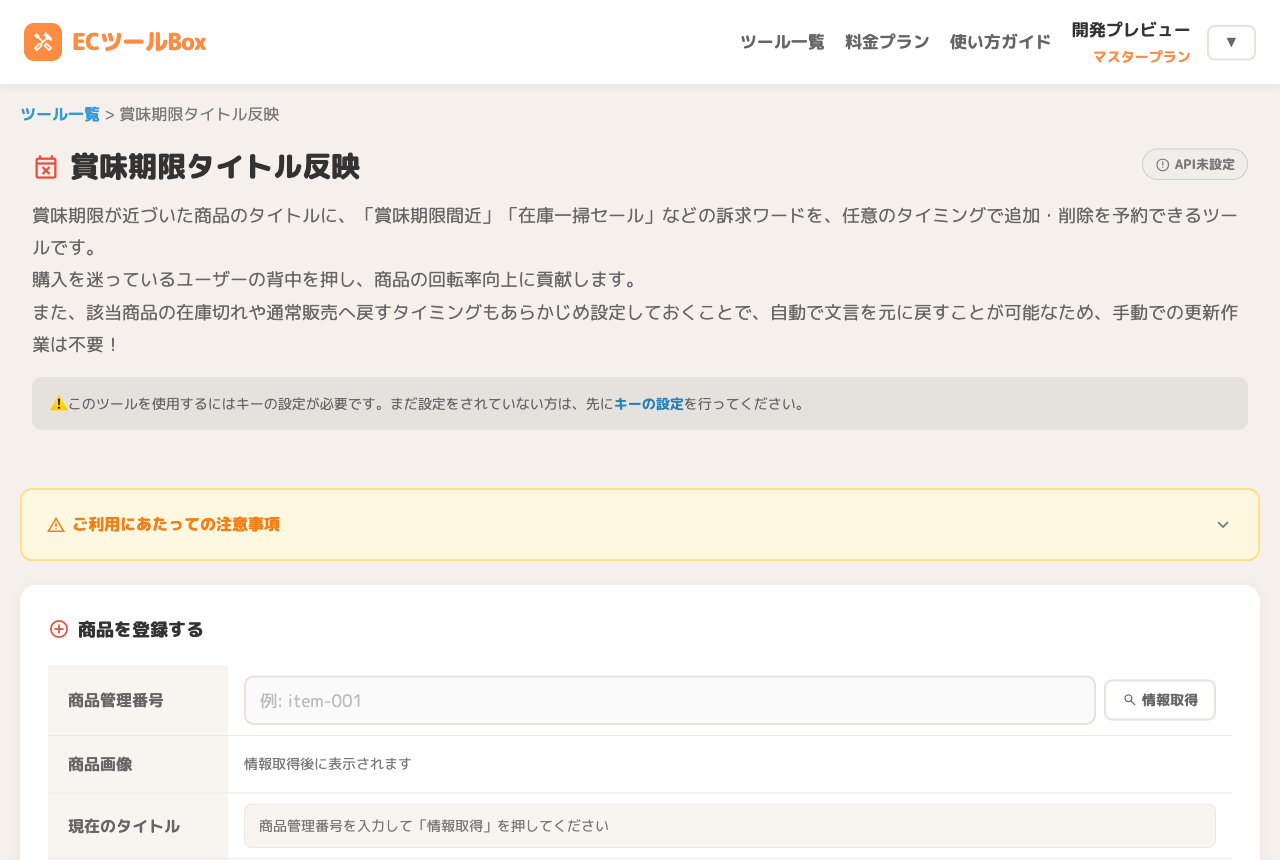This screenshot has height=860, width=1280.
Task: Expand the ご利用にあたっての注意事項 chevron
Action: pos(1223,525)
